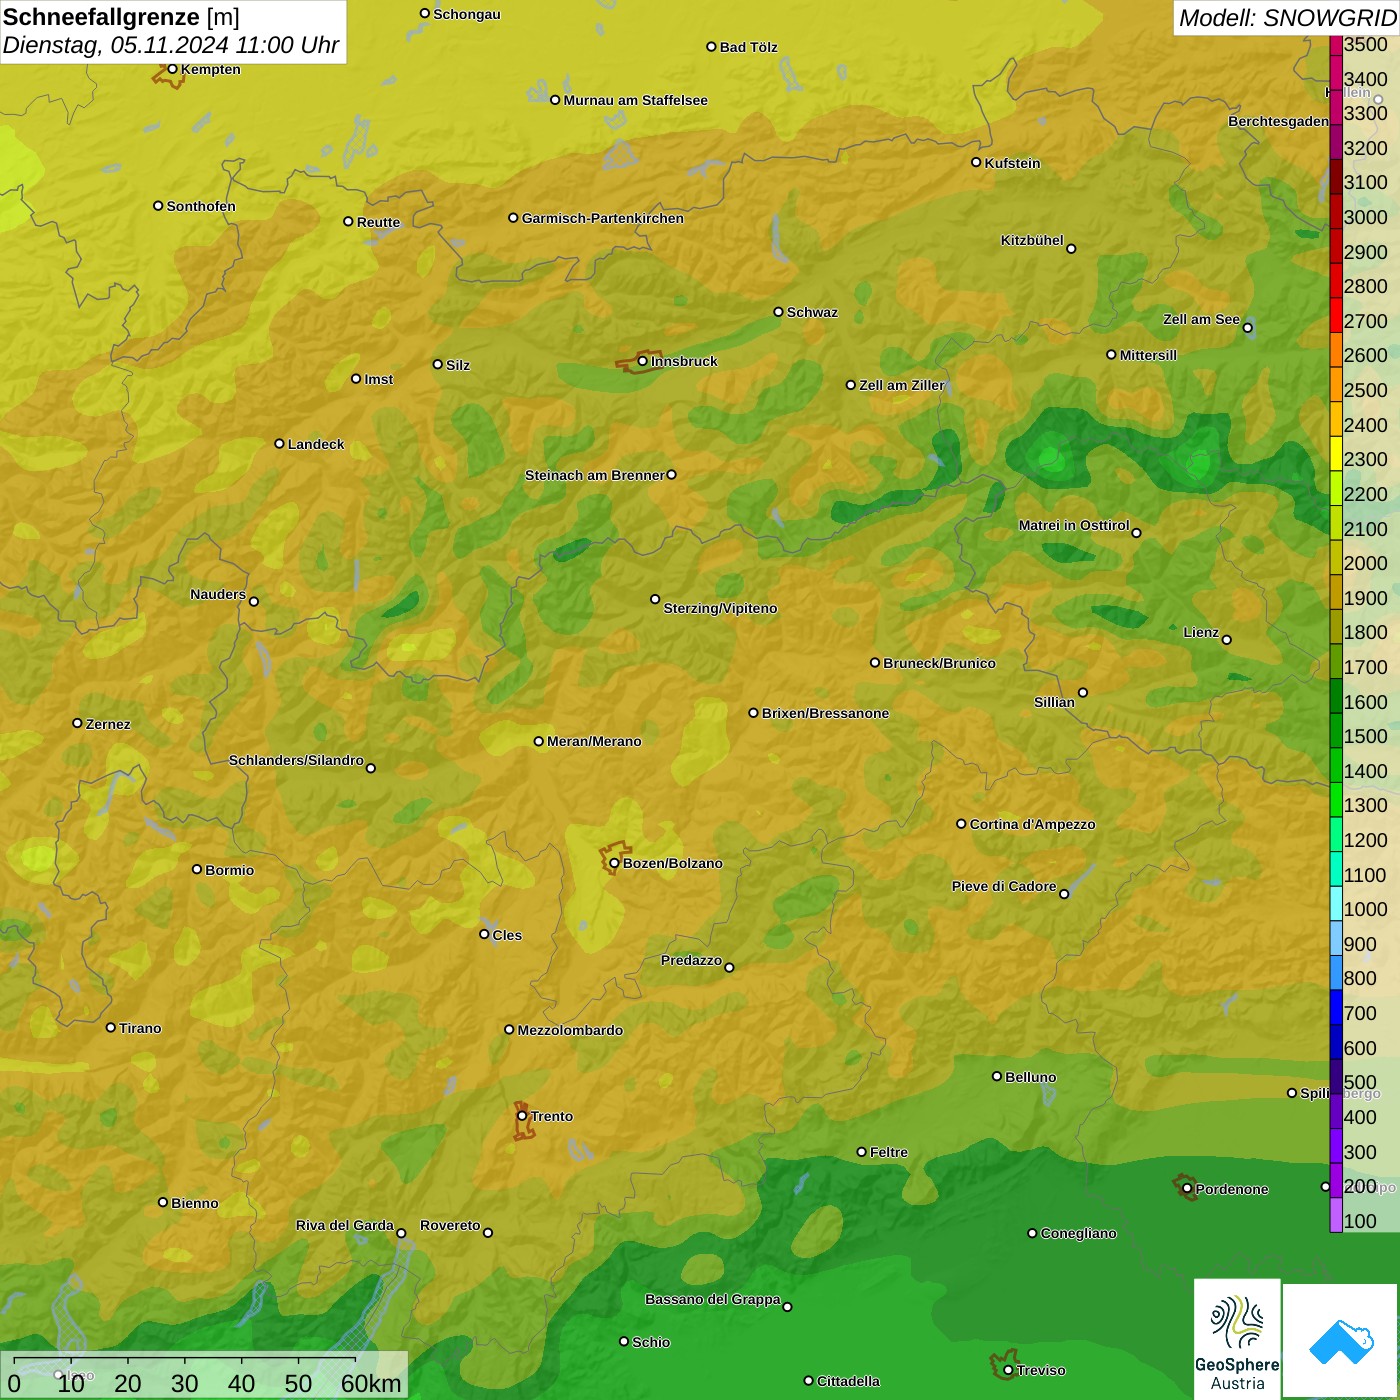Click the 'Matrei in Osttirol' label

pyautogui.click(x=1074, y=525)
